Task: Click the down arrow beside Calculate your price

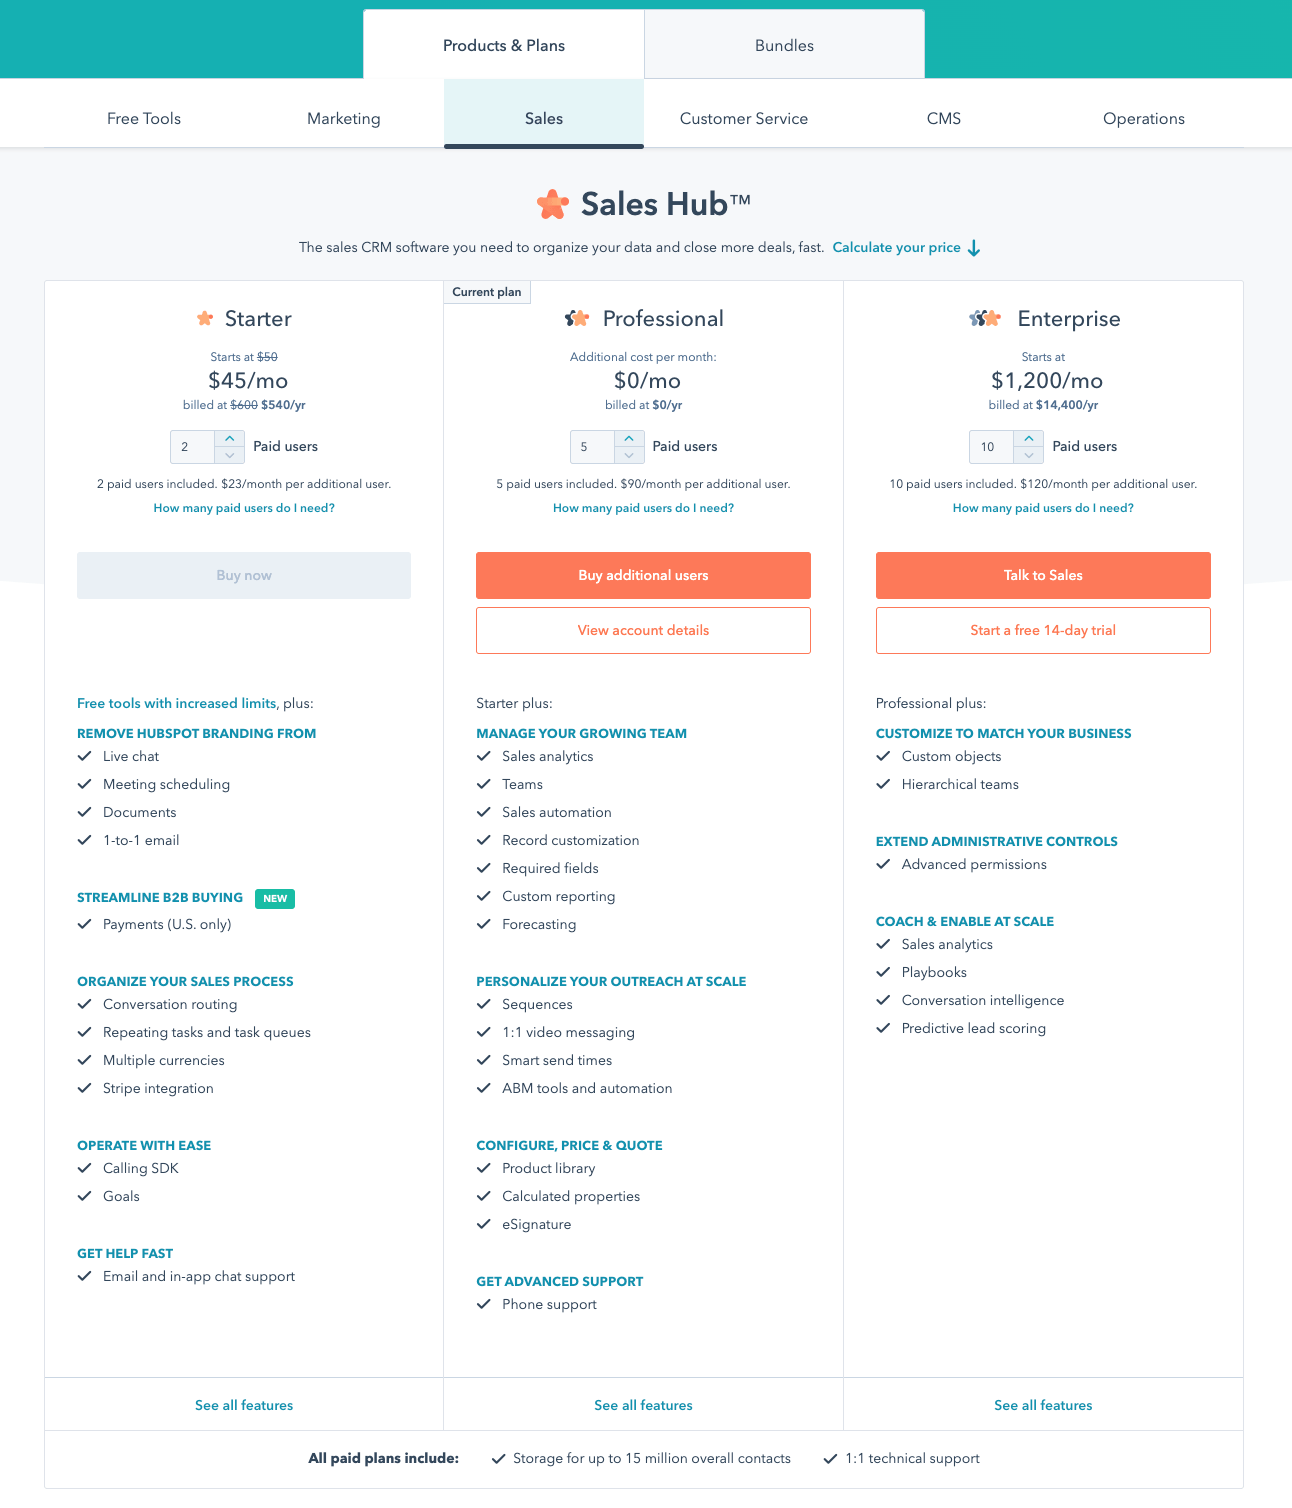Action: point(974,248)
